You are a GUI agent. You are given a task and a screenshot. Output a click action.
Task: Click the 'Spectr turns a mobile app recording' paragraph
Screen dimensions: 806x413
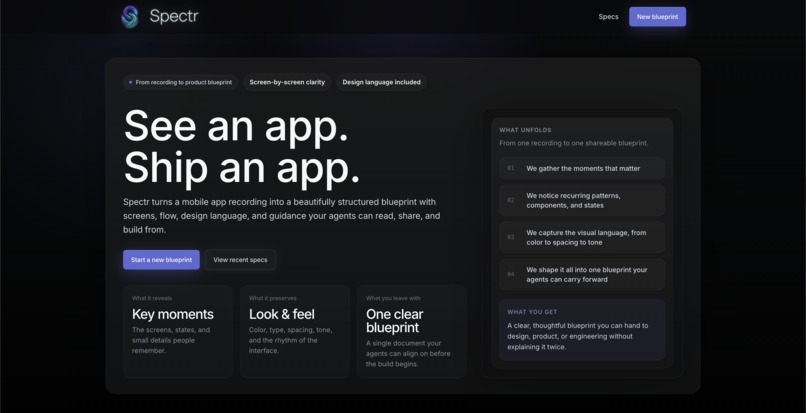(282, 216)
